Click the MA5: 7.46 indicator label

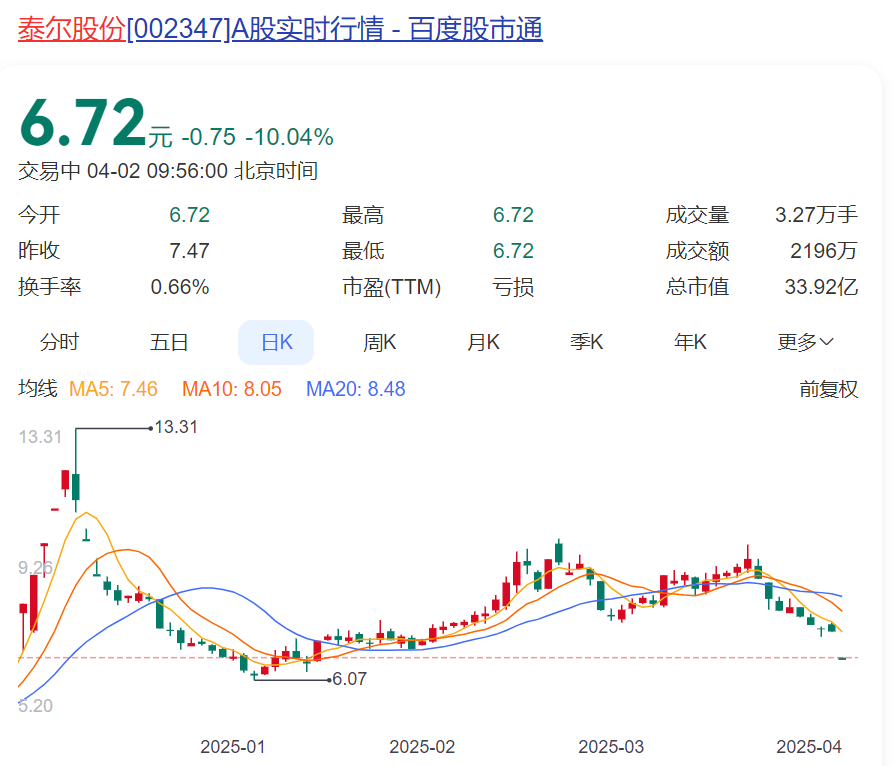point(113,389)
